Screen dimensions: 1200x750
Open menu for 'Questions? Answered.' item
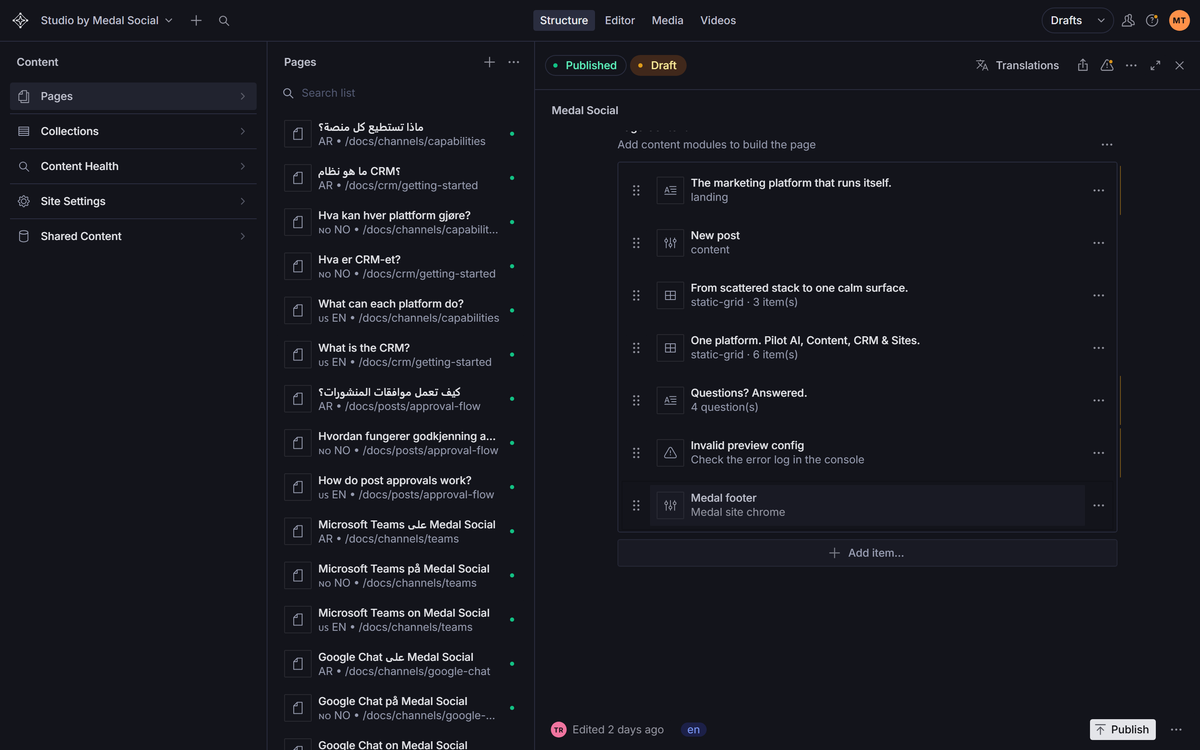[x=1098, y=400]
